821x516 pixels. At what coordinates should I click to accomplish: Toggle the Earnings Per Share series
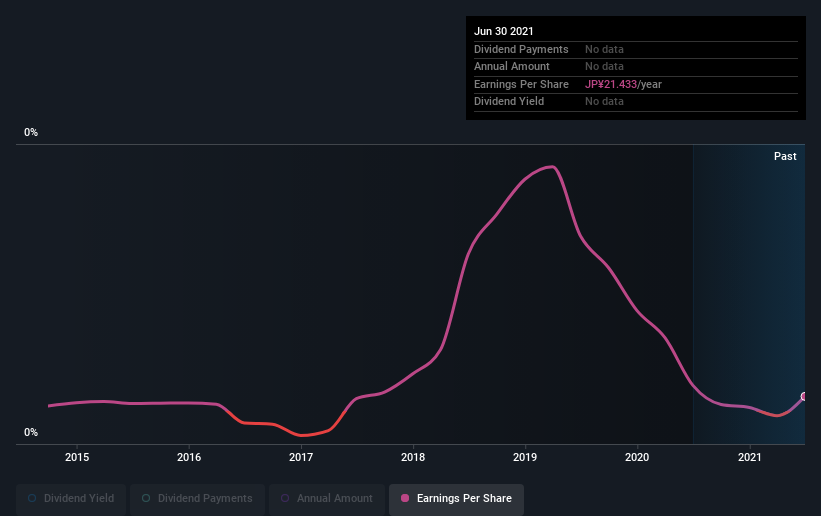pyautogui.click(x=456, y=498)
